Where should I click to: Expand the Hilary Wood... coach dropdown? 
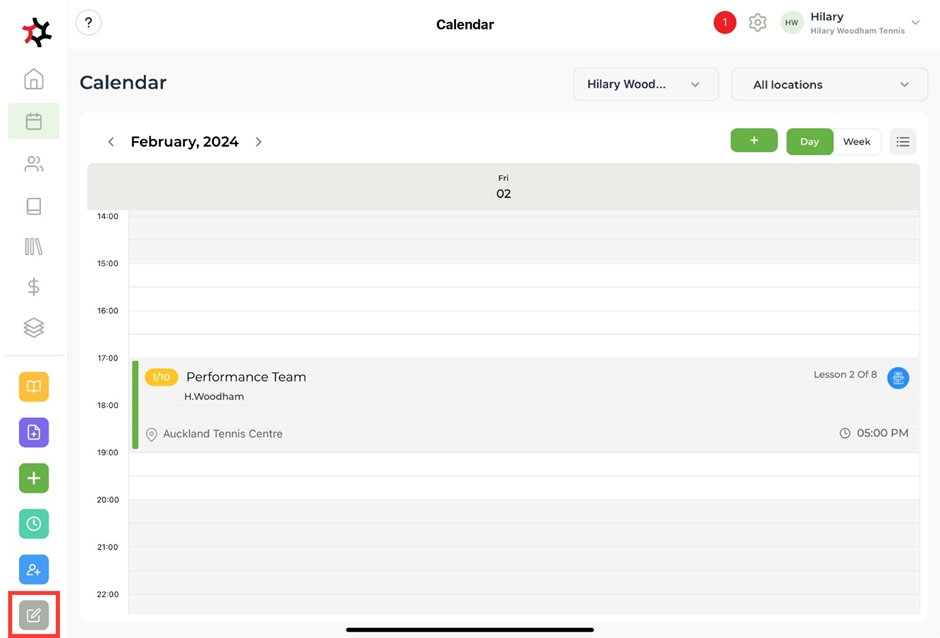[645, 85]
